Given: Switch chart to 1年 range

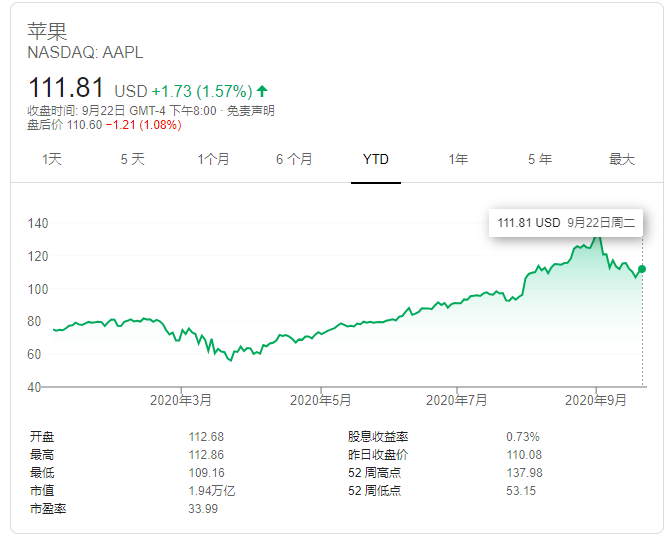Looking at the screenshot, I should pyautogui.click(x=458, y=159).
